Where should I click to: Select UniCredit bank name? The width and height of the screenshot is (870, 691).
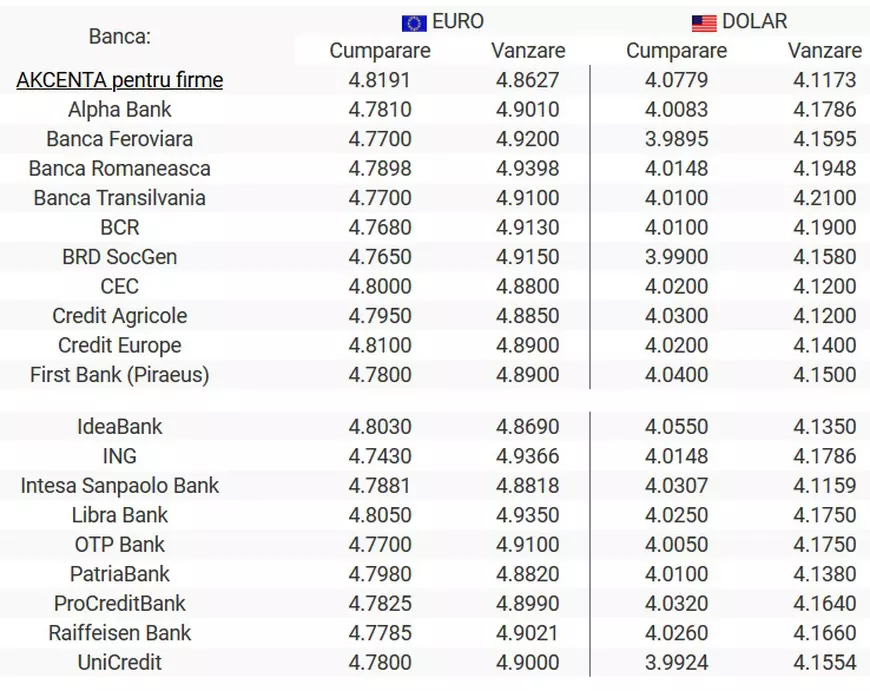pos(120,662)
